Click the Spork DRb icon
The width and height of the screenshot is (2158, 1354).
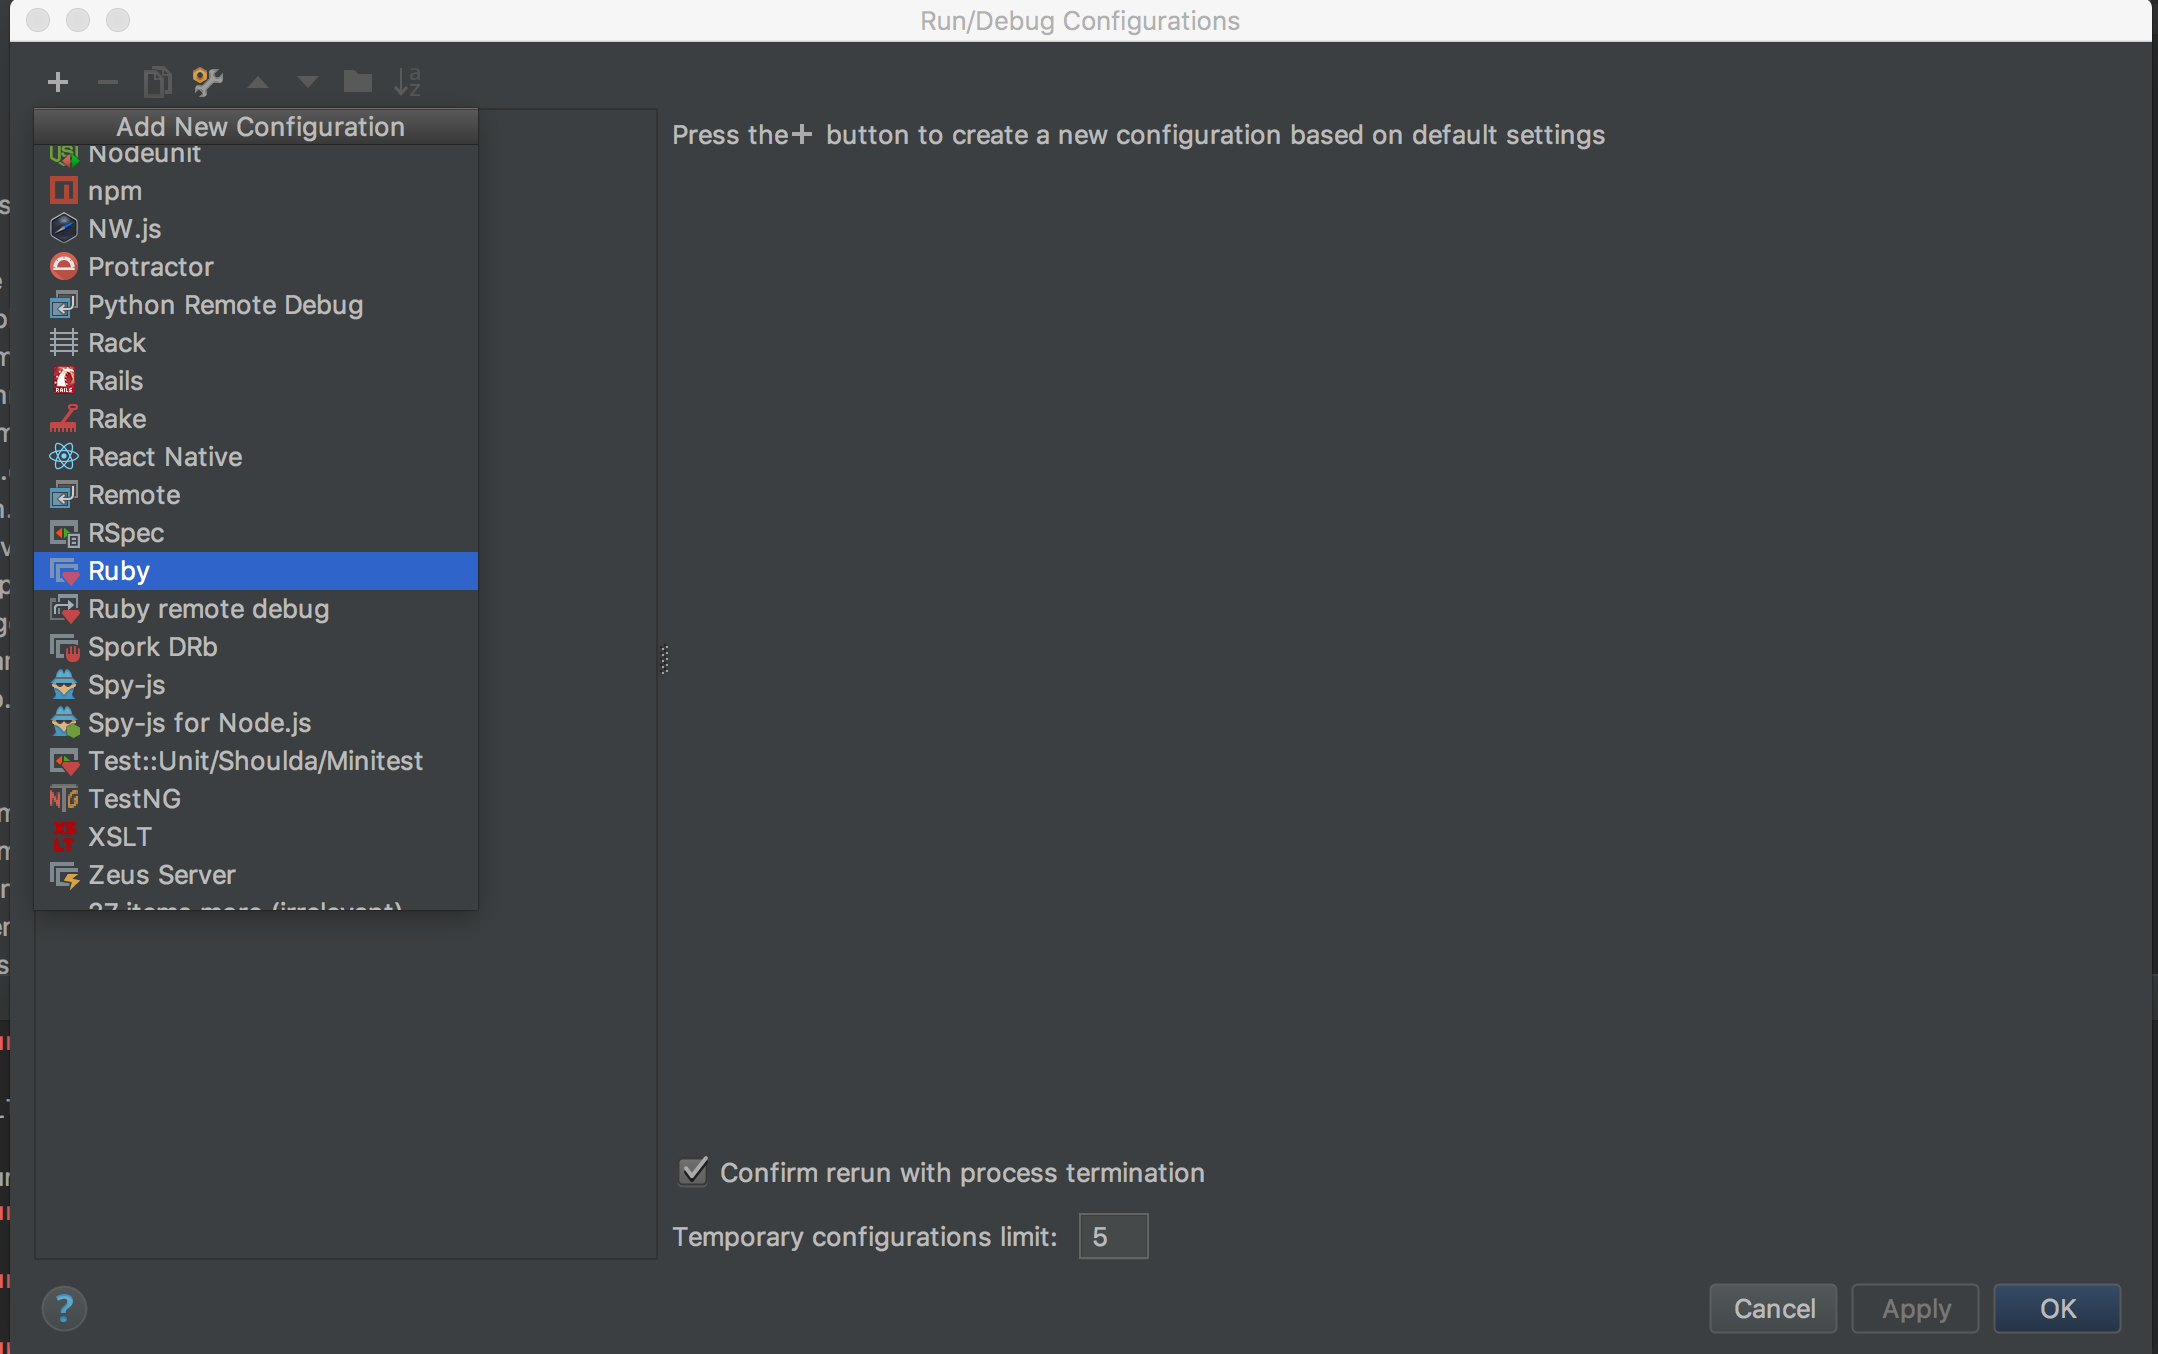click(64, 646)
